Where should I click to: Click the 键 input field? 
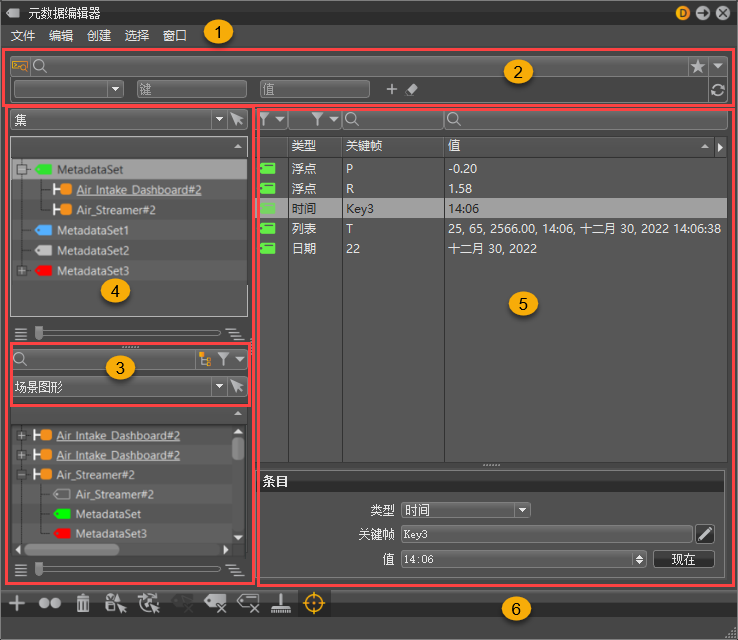point(192,89)
